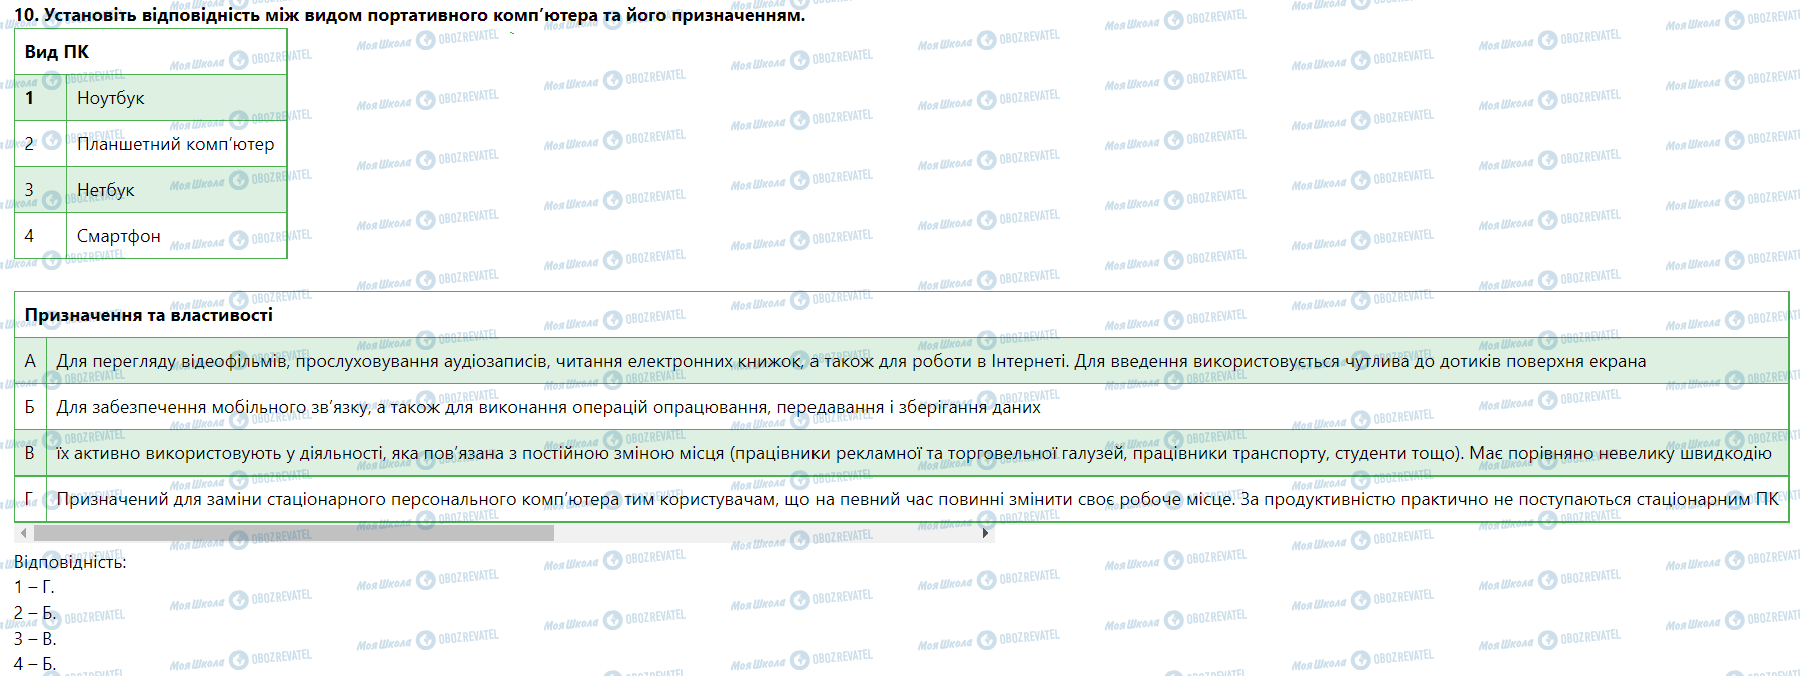
Task: Click the right arrow of horizontal scrollbar
Action: click(986, 533)
